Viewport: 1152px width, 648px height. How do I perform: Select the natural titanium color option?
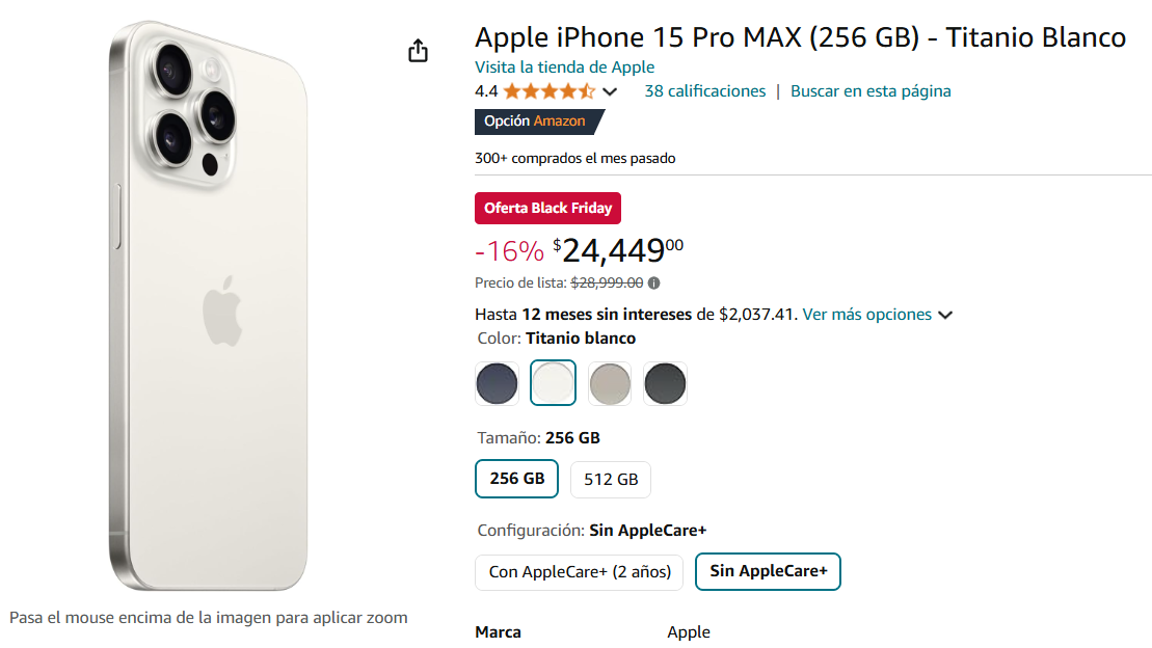pyautogui.click(x=610, y=383)
